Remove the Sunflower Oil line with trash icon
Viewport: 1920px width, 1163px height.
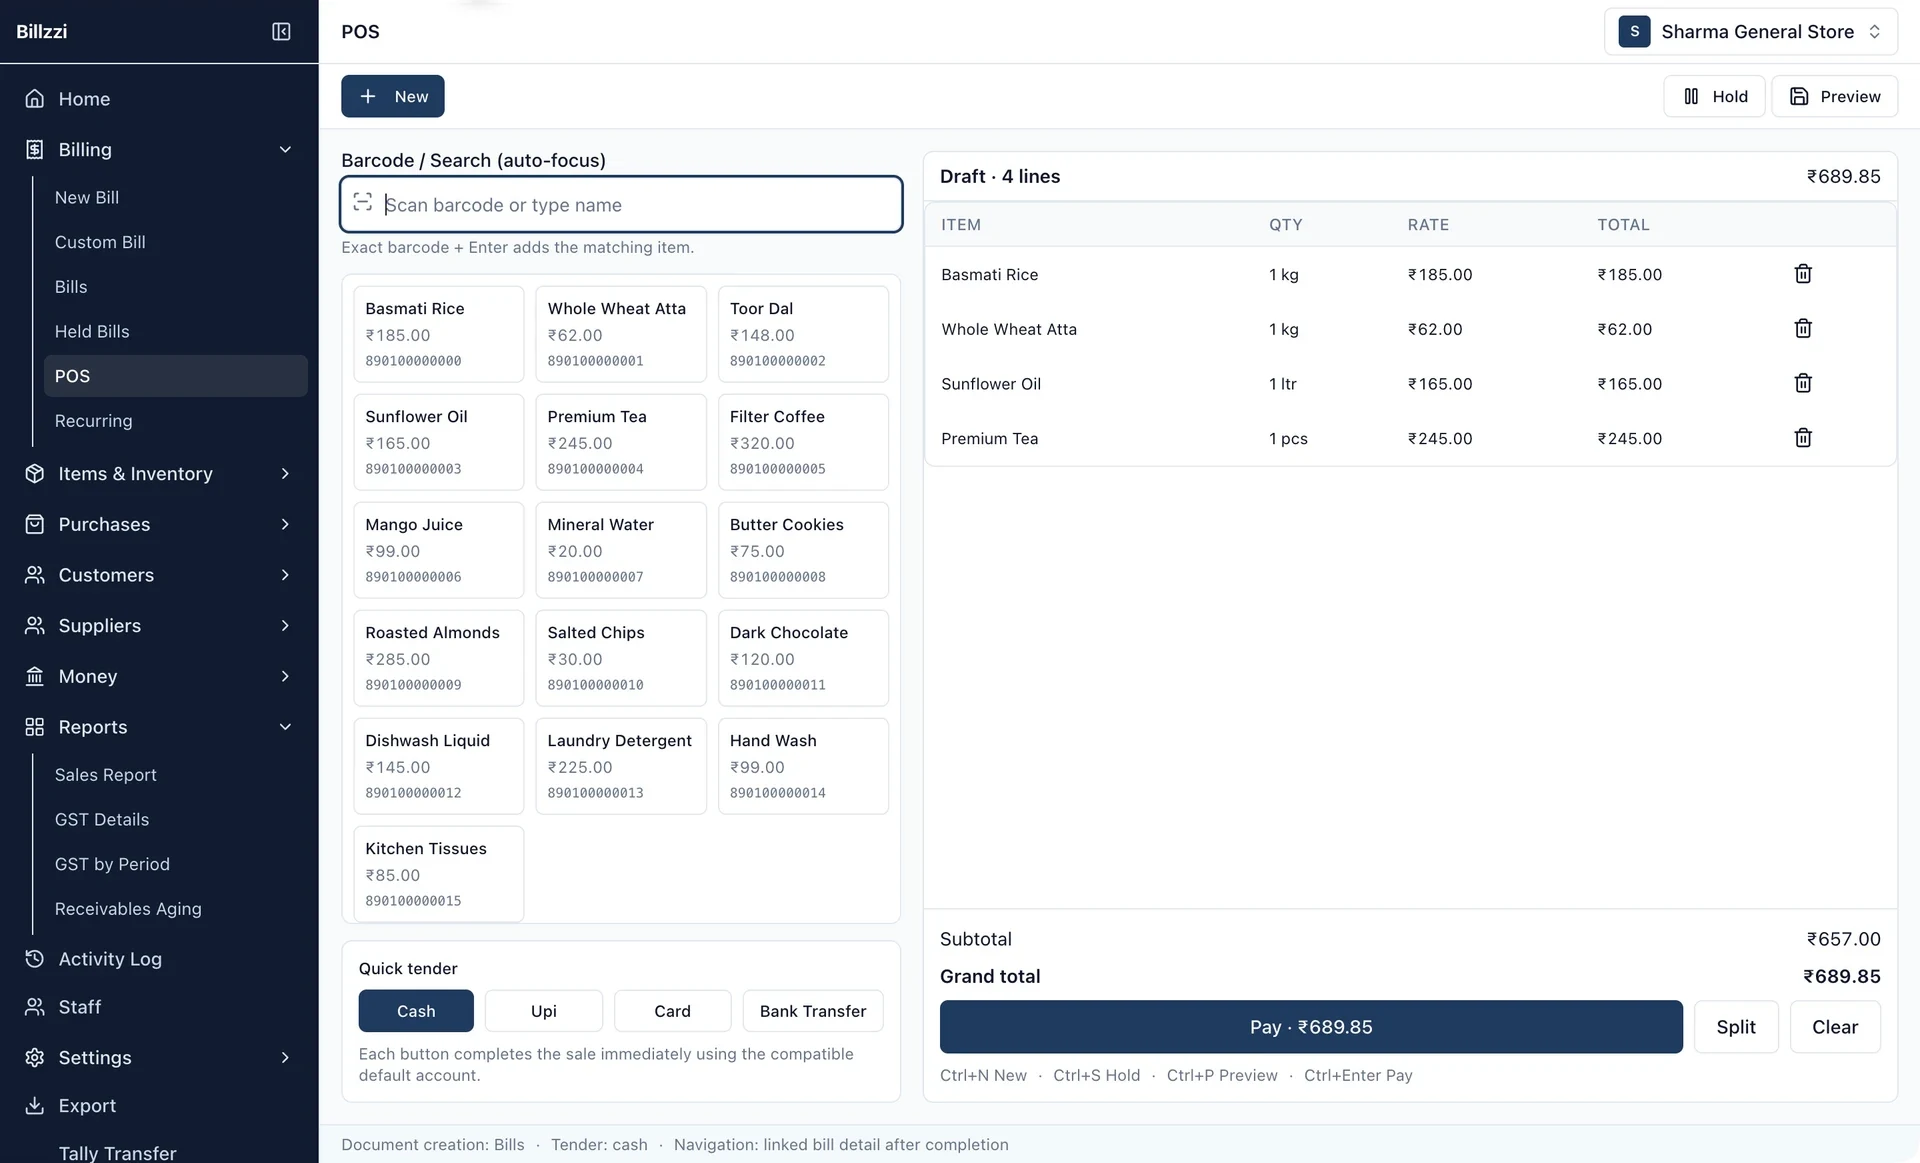(1803, 383)
